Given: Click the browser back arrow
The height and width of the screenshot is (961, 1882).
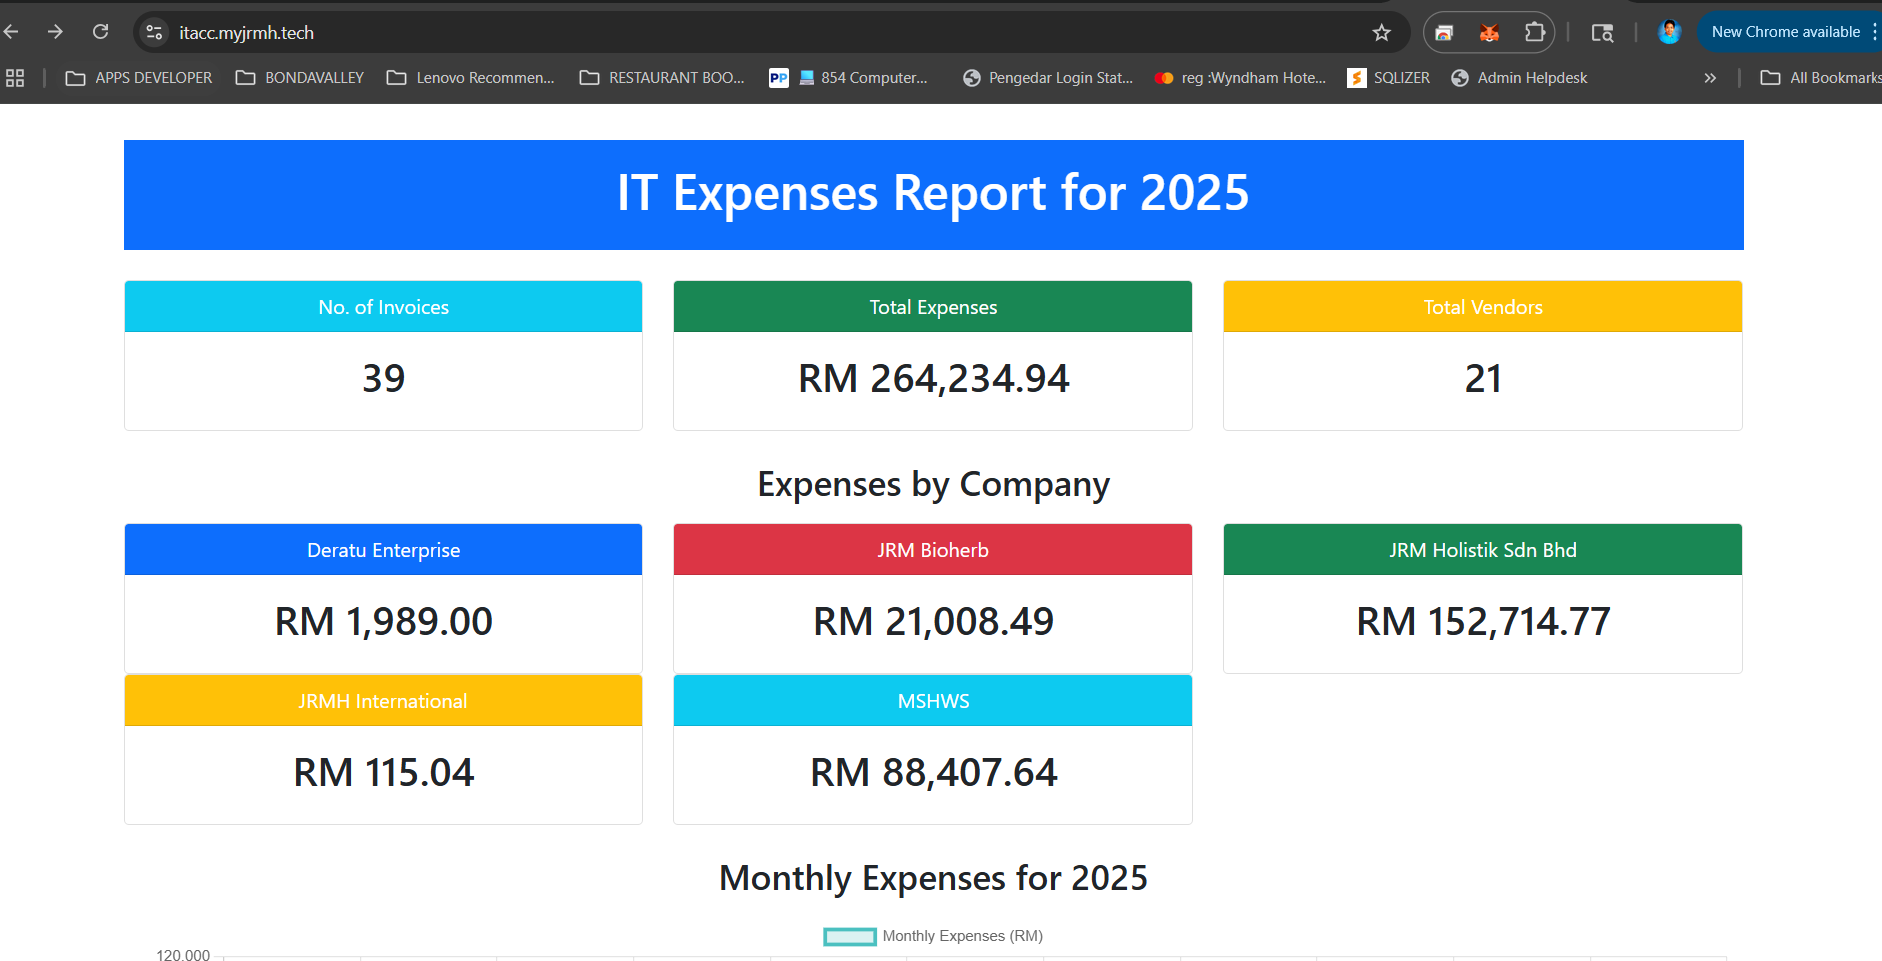Looking at the screenshot, I should pyautogui.click(x=11, y=32).
